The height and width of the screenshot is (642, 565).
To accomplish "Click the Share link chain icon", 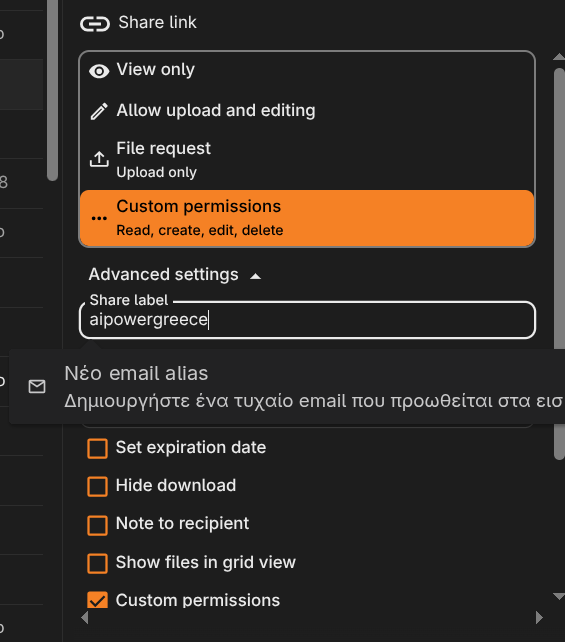I will coord(95,24).
